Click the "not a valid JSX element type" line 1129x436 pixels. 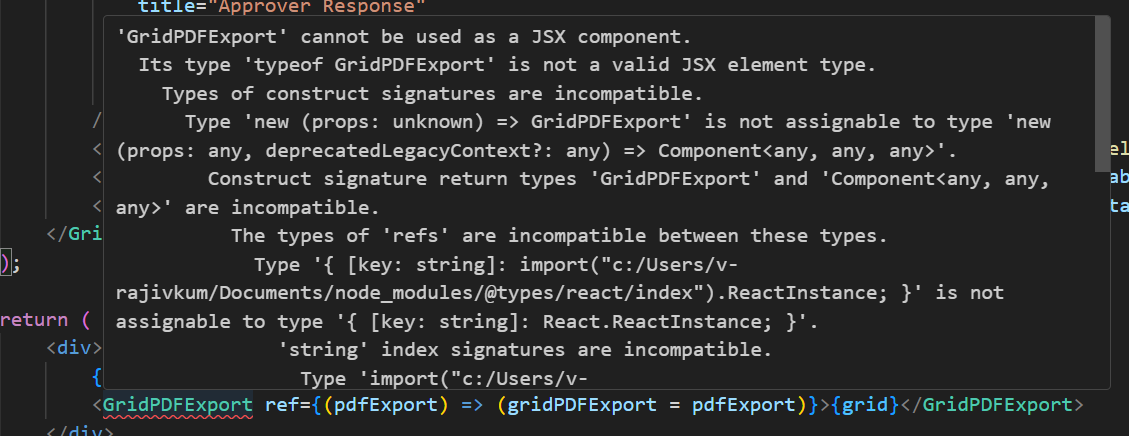coord(507,67)
